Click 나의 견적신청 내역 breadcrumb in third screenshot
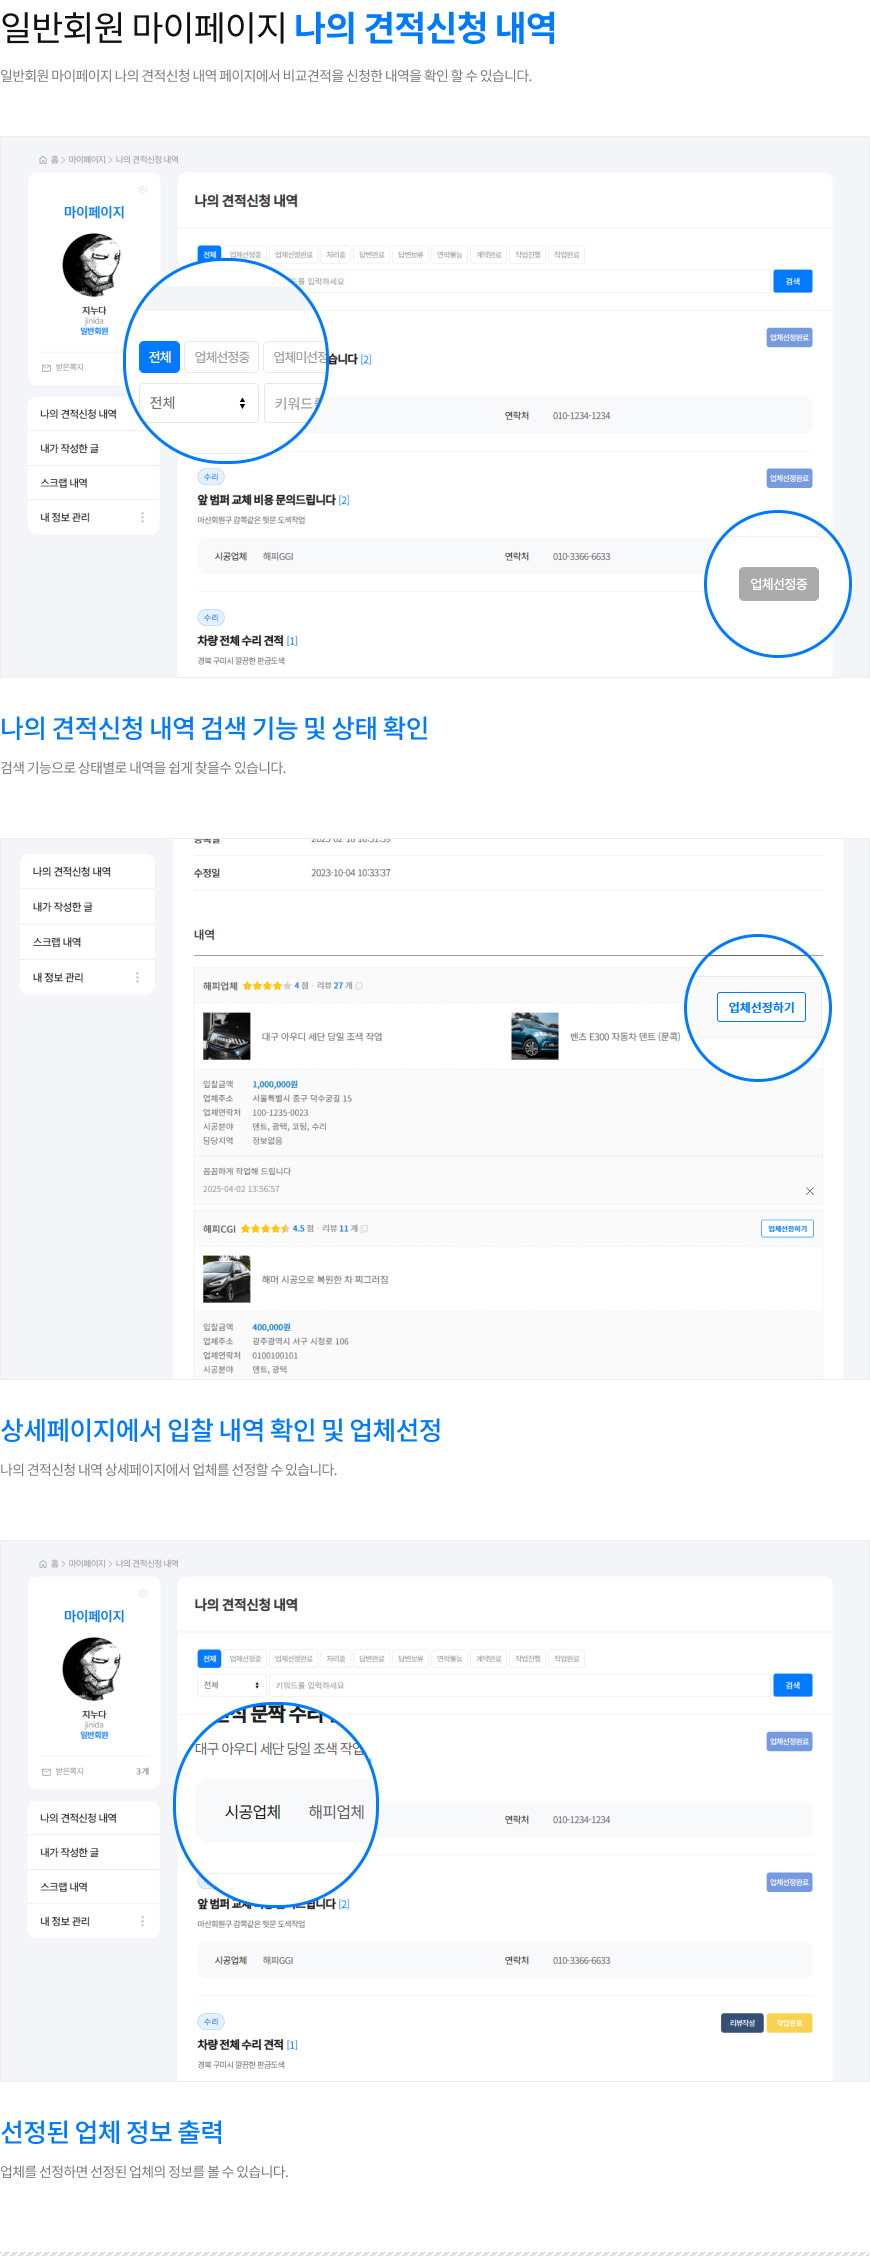The width and height of the screenshot is (870, 2256). tap(147, 1564)
